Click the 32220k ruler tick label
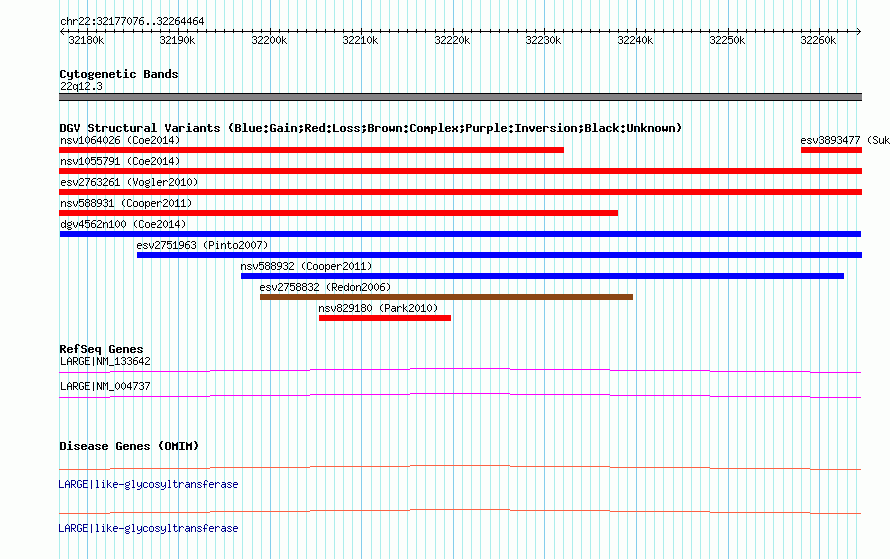Image resolution: width=890 pixels, height=559 pixels. point(452,40)
